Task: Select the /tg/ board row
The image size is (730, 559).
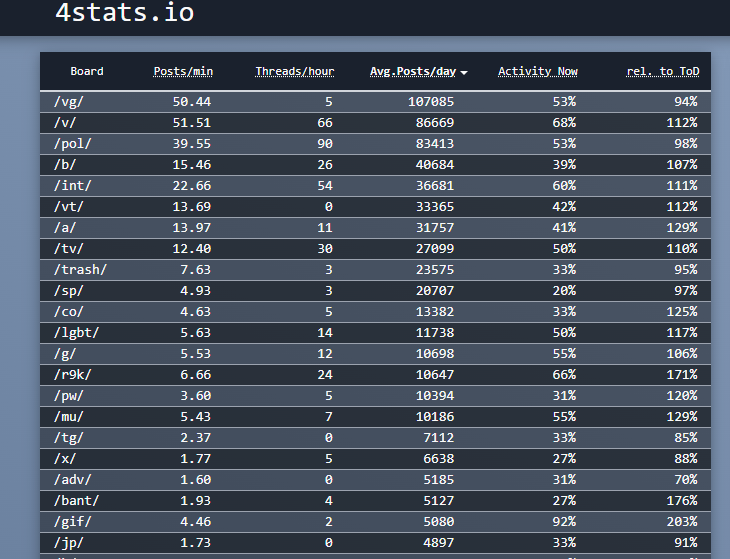Action: [x=375, y=438]
